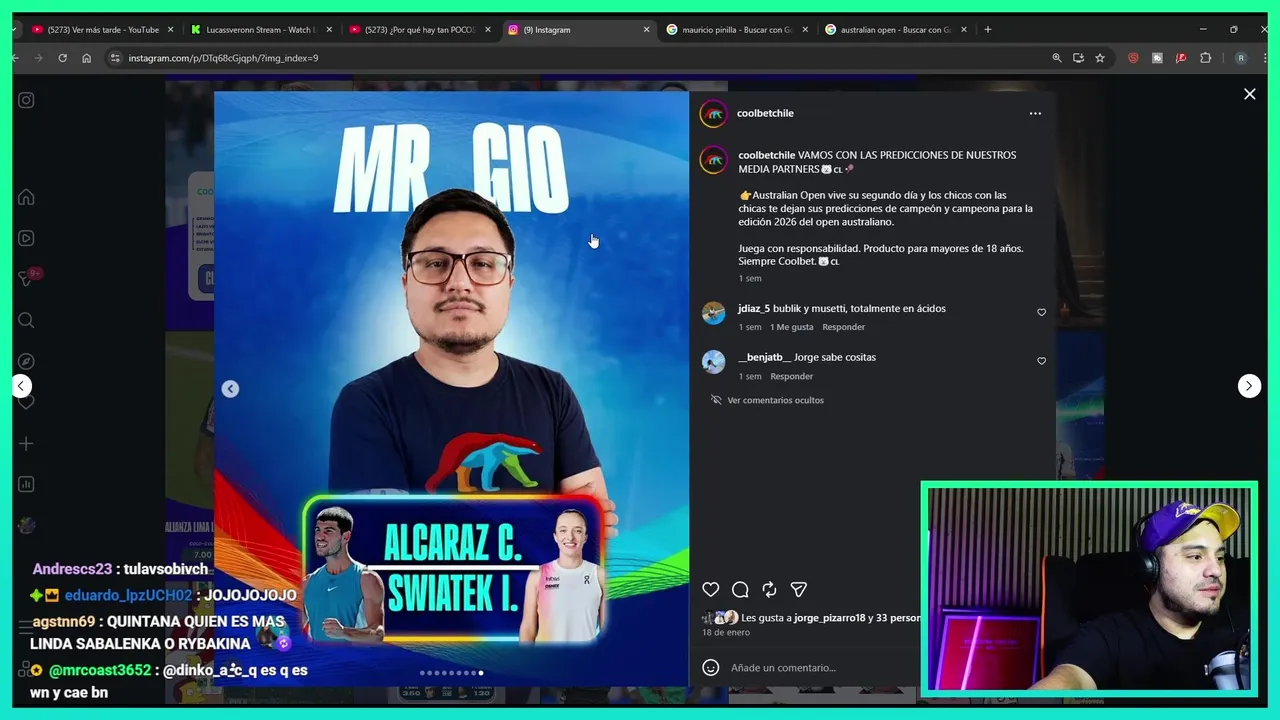This screenshot has height=720, width=1280.
Task: Click Mr Gio prediction image
Action: (x=451, y=389)
